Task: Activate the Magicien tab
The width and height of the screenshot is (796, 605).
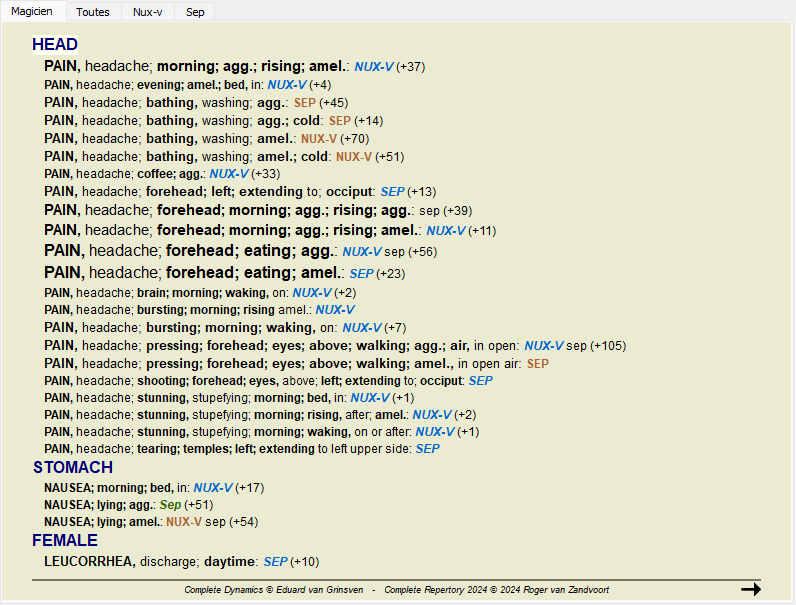Action: 32,12
